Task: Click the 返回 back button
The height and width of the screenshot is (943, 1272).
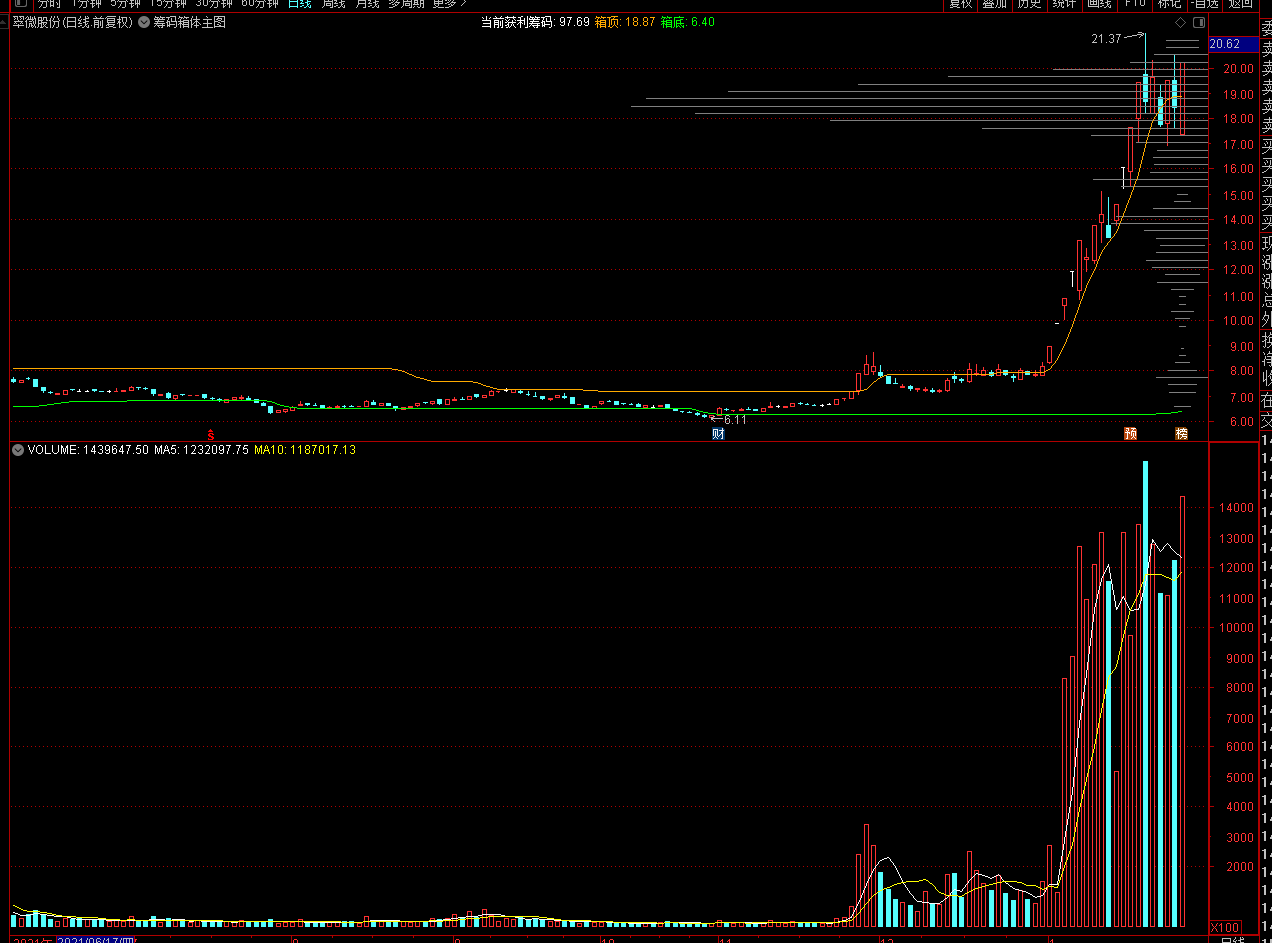Action: pyautogui.click(x=1240, y=3)
